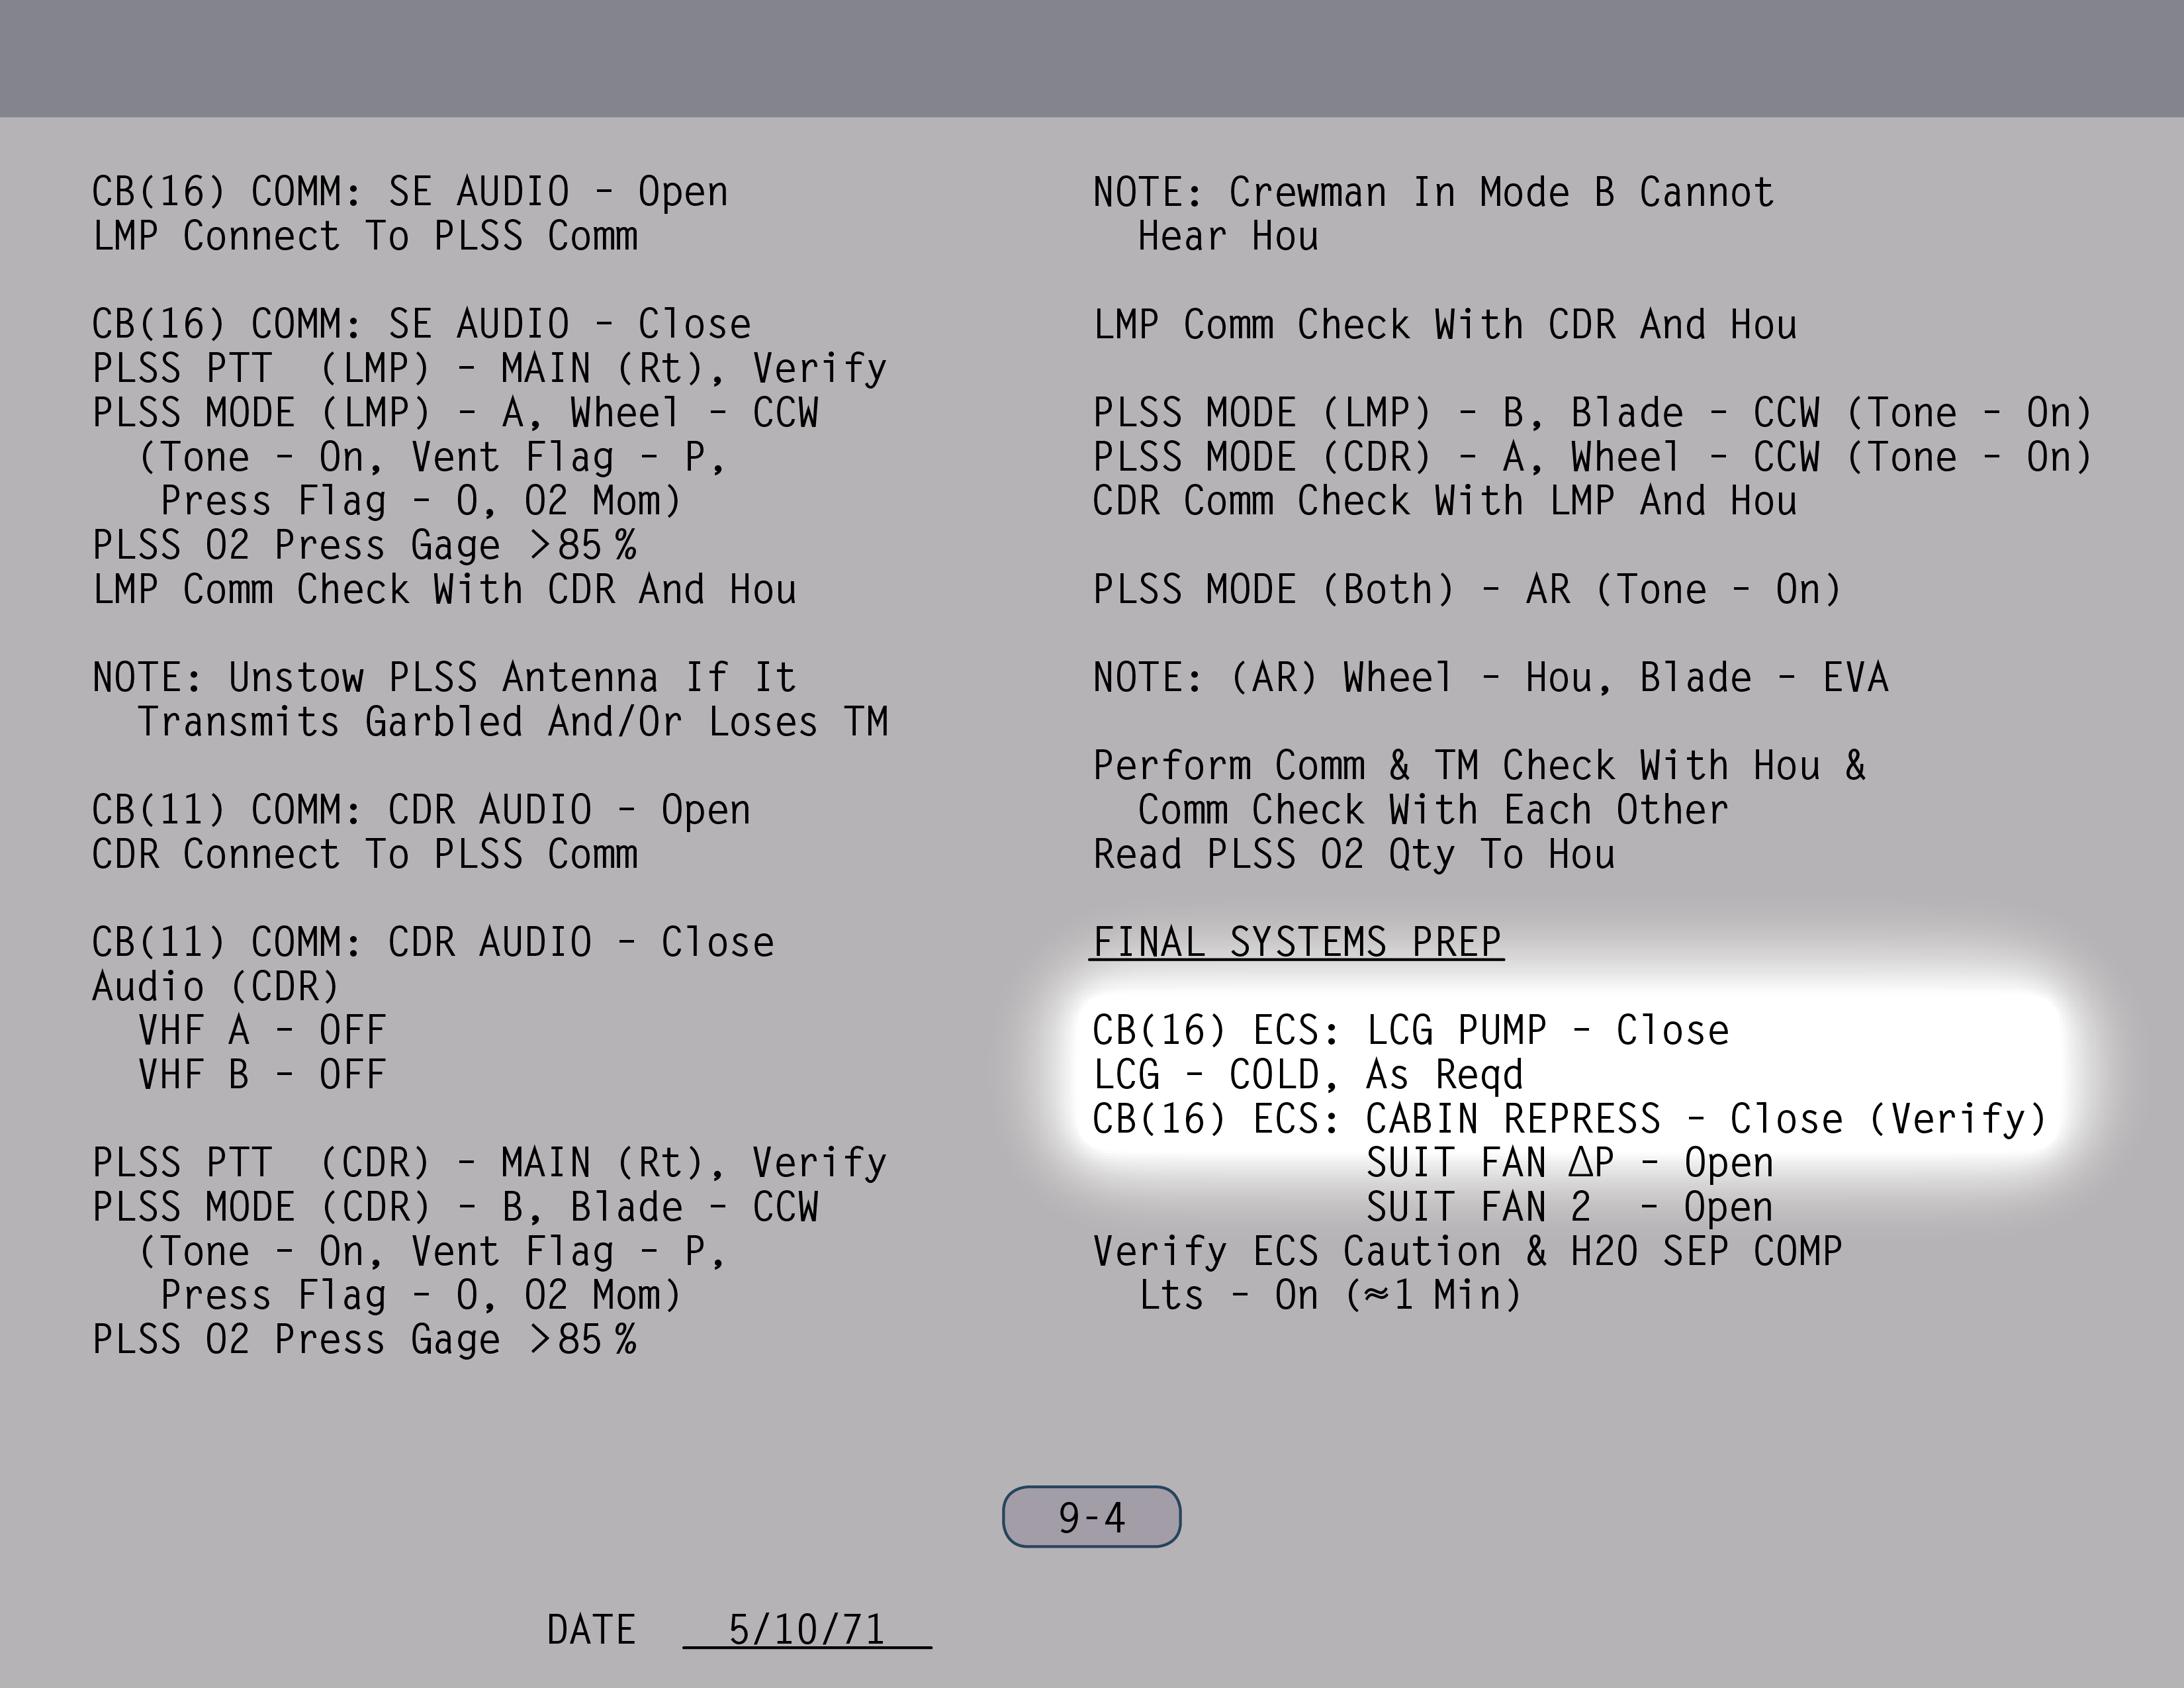Select CB(11) COMM: CDR AUDIO - Open step
Screen dimensions: 2184x1688
click(x=421, y=810)
